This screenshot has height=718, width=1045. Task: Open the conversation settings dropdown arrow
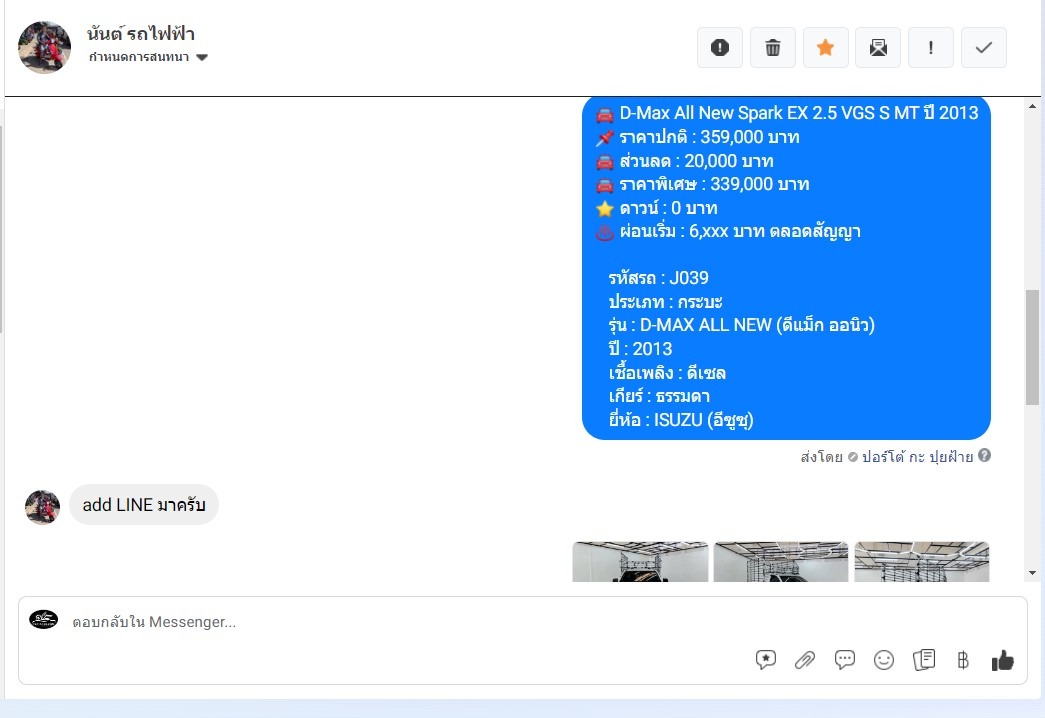(x=202, y=57)
